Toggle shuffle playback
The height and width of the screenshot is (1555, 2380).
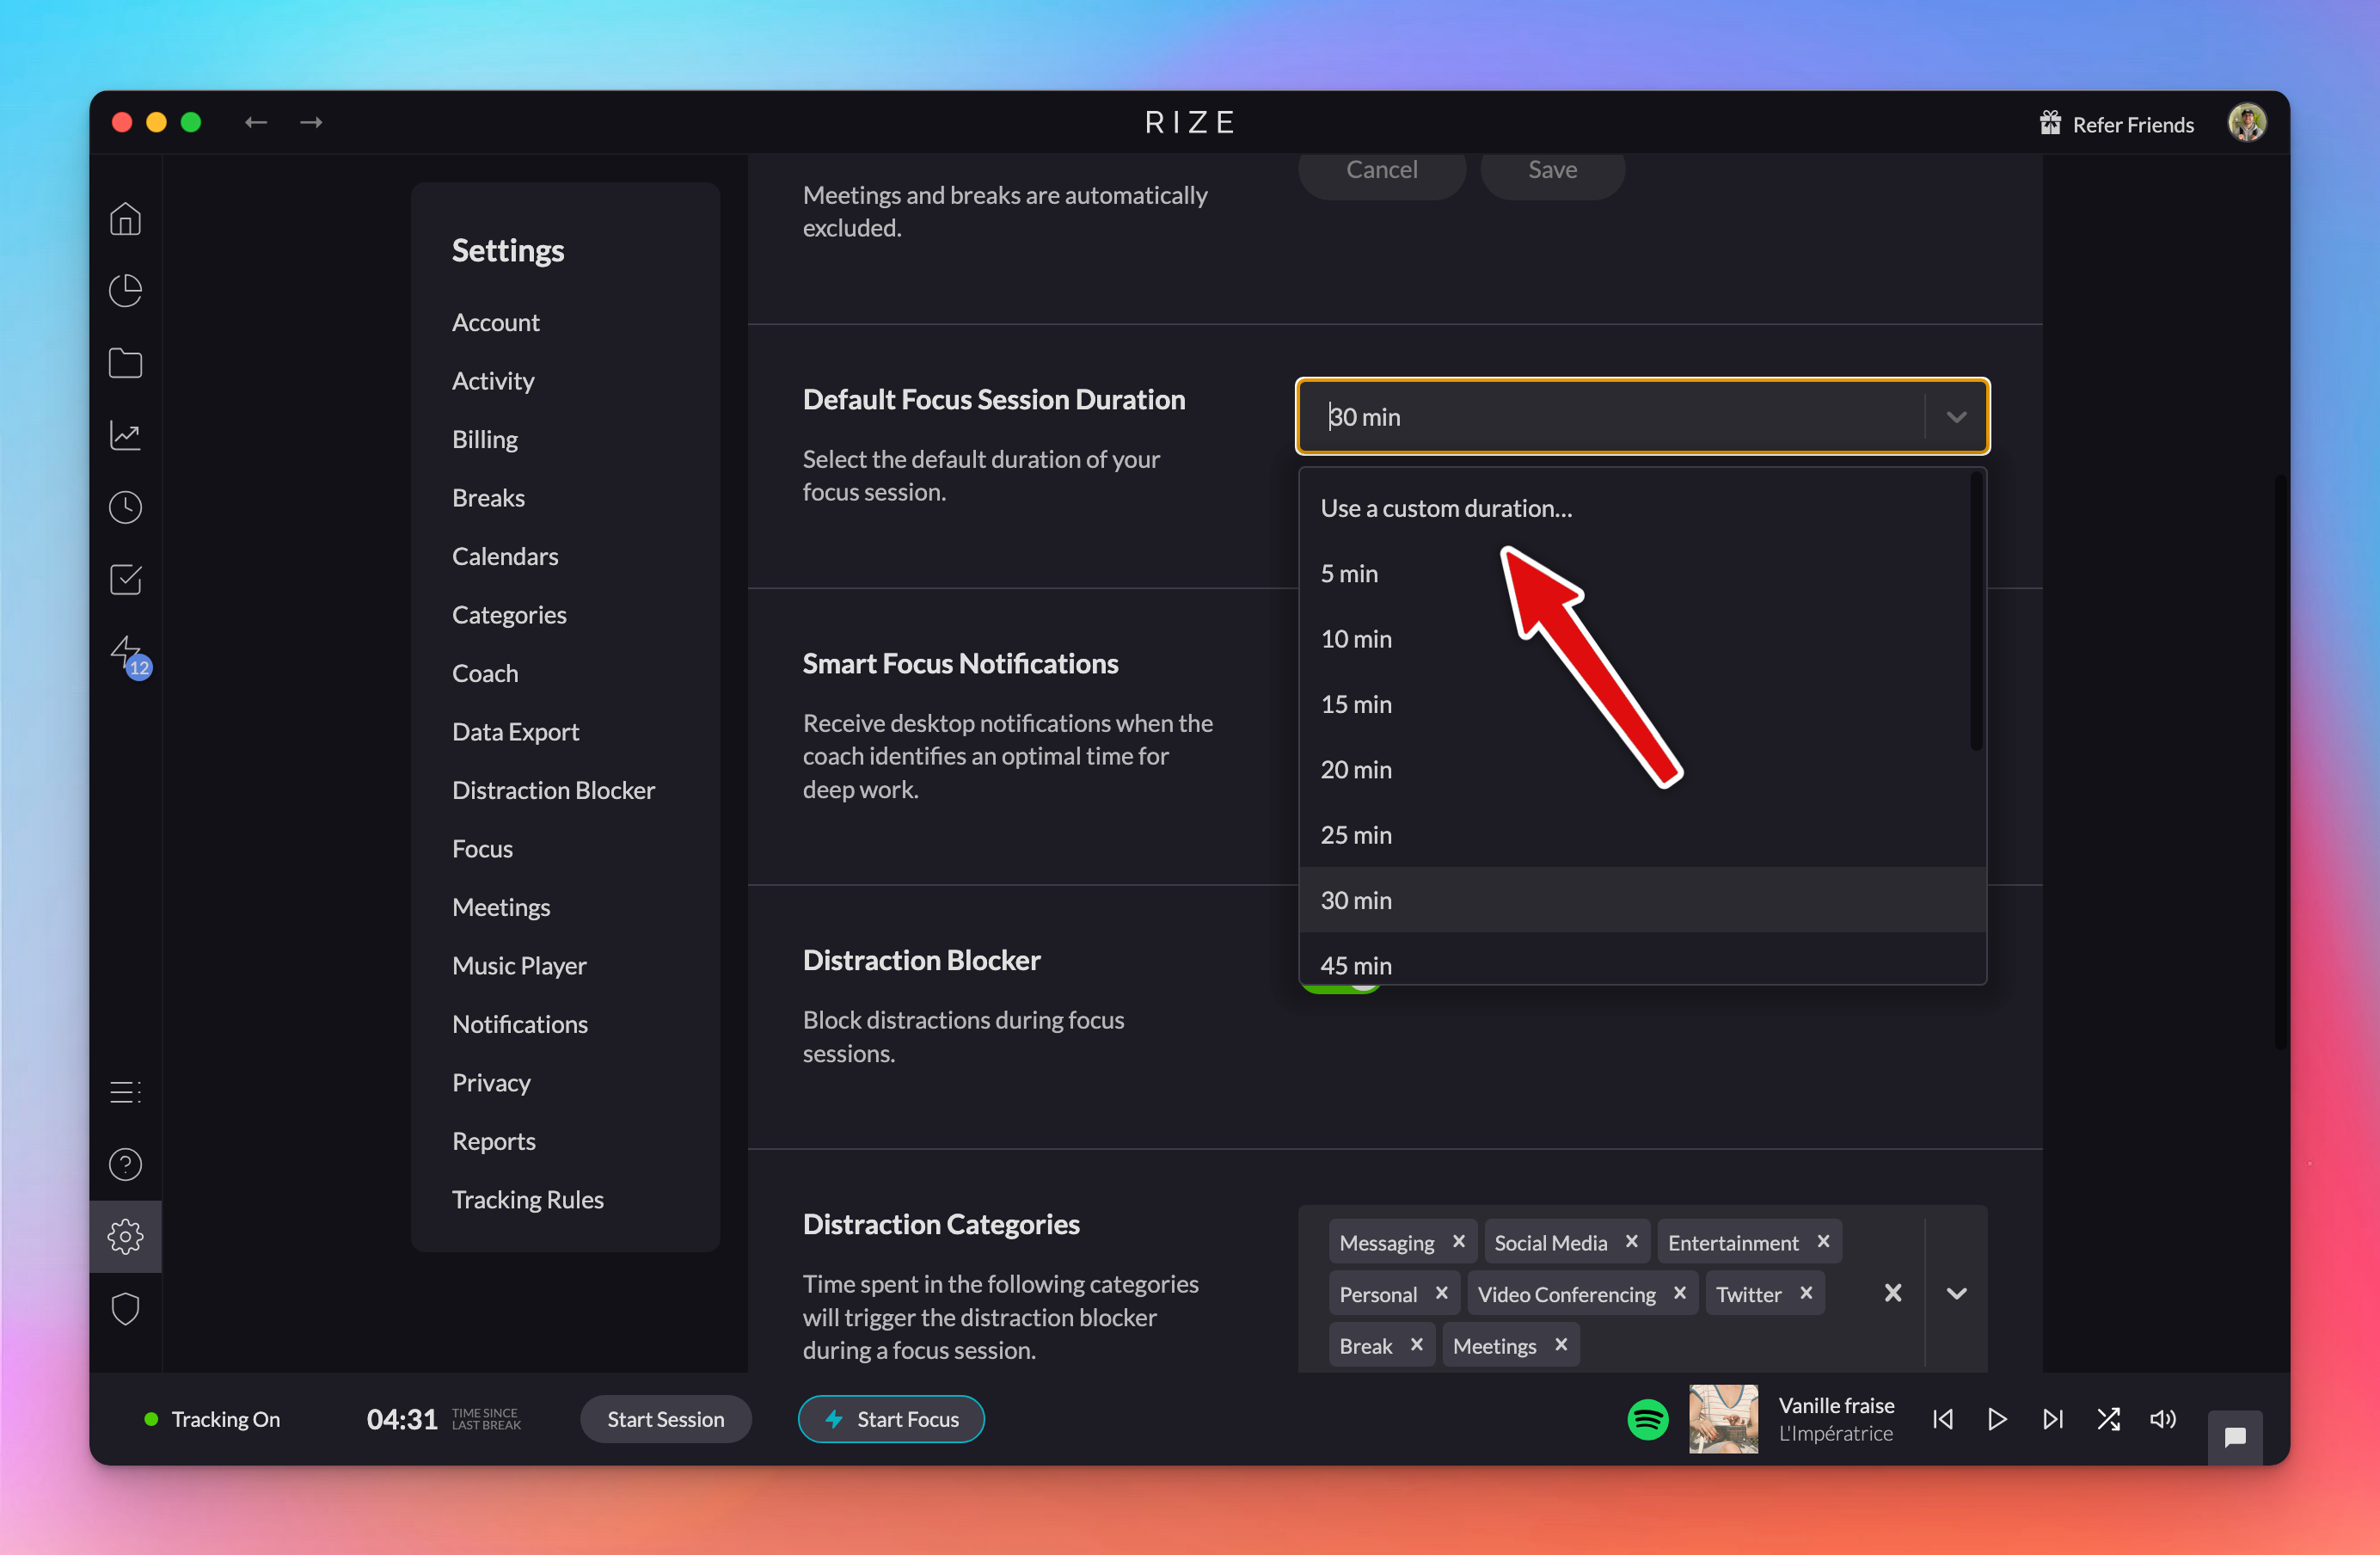2108,1419
